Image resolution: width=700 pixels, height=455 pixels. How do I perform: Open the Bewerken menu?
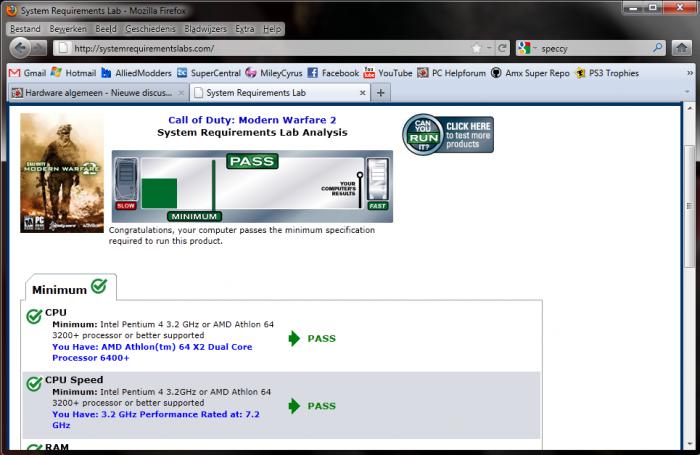(x=68, y=29)
